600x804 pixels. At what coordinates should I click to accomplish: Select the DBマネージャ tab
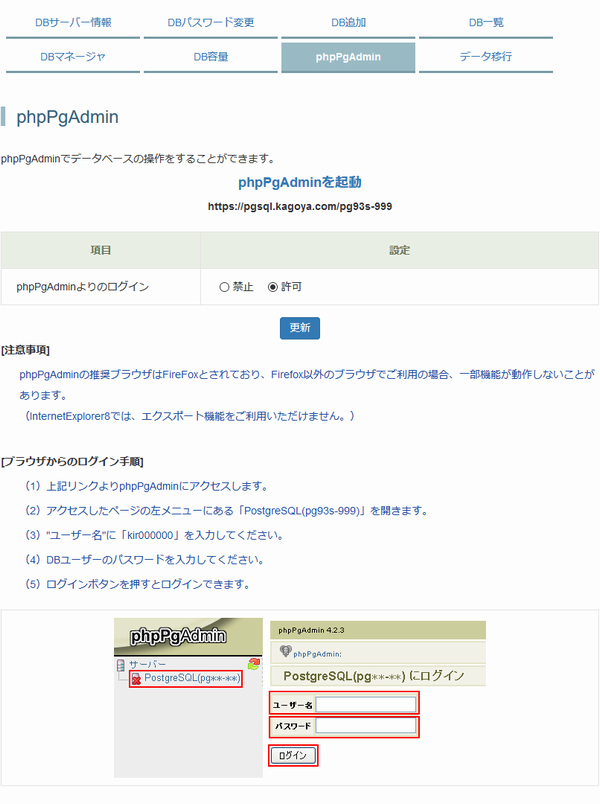[73, 57]
